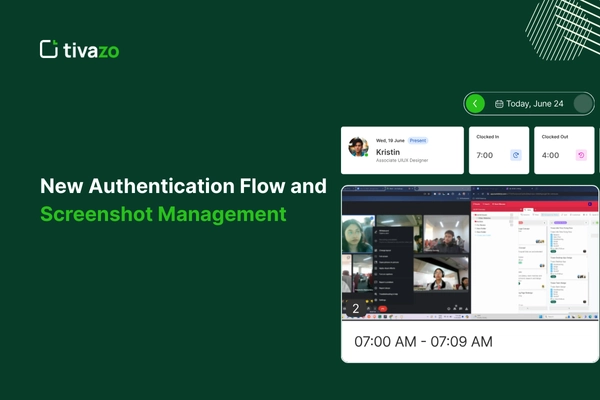Click the 'Present' status badge
The height and width of the screenshot is (400, 600).
(x=417, y=140)
